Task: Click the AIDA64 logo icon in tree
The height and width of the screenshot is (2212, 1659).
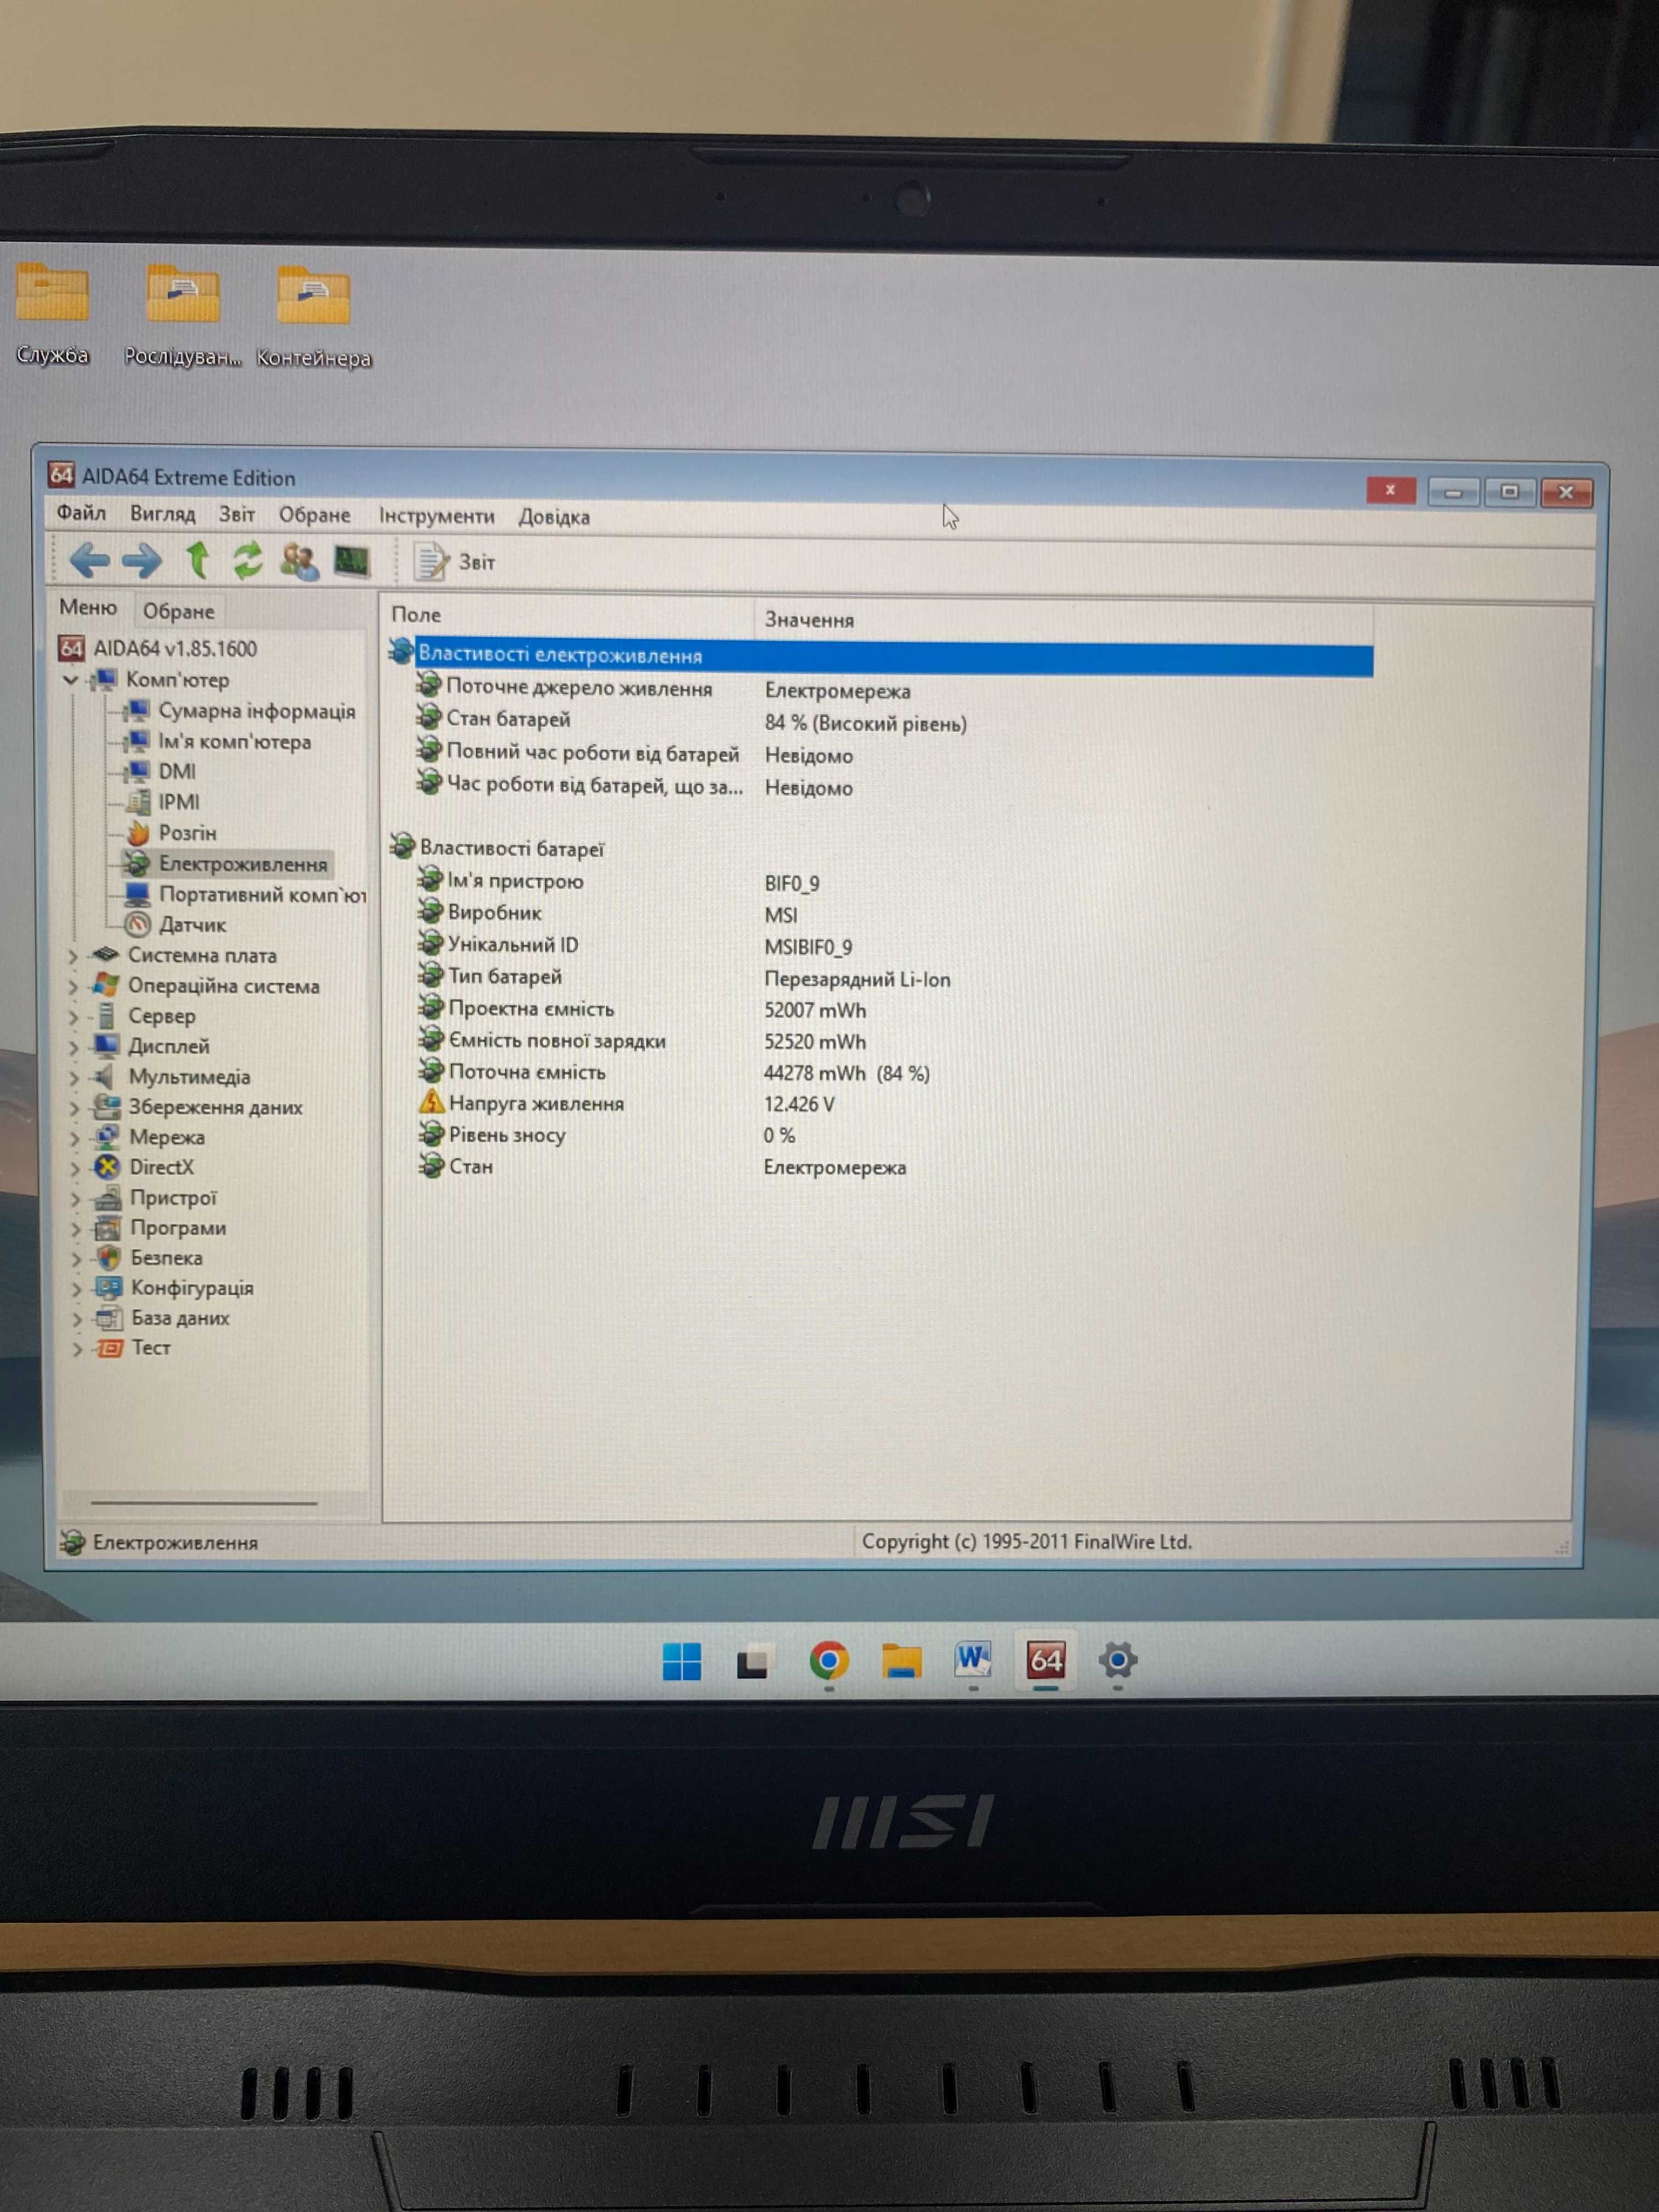Action: tap(66, 645)
